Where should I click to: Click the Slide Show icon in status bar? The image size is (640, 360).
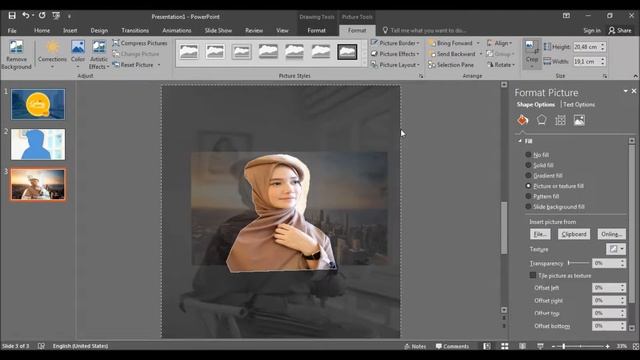click(540, 346)
